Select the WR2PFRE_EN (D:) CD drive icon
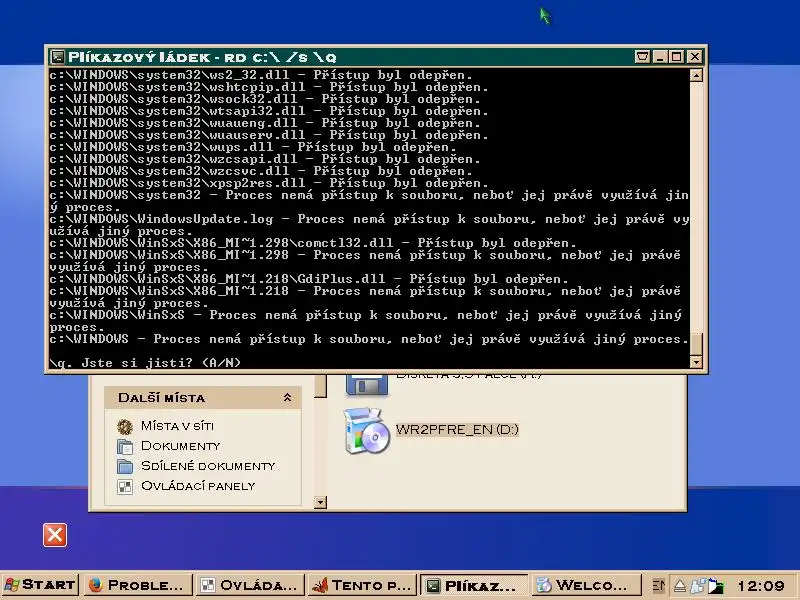The height and width of the screenshot is (600, 800). click(367, 431)
